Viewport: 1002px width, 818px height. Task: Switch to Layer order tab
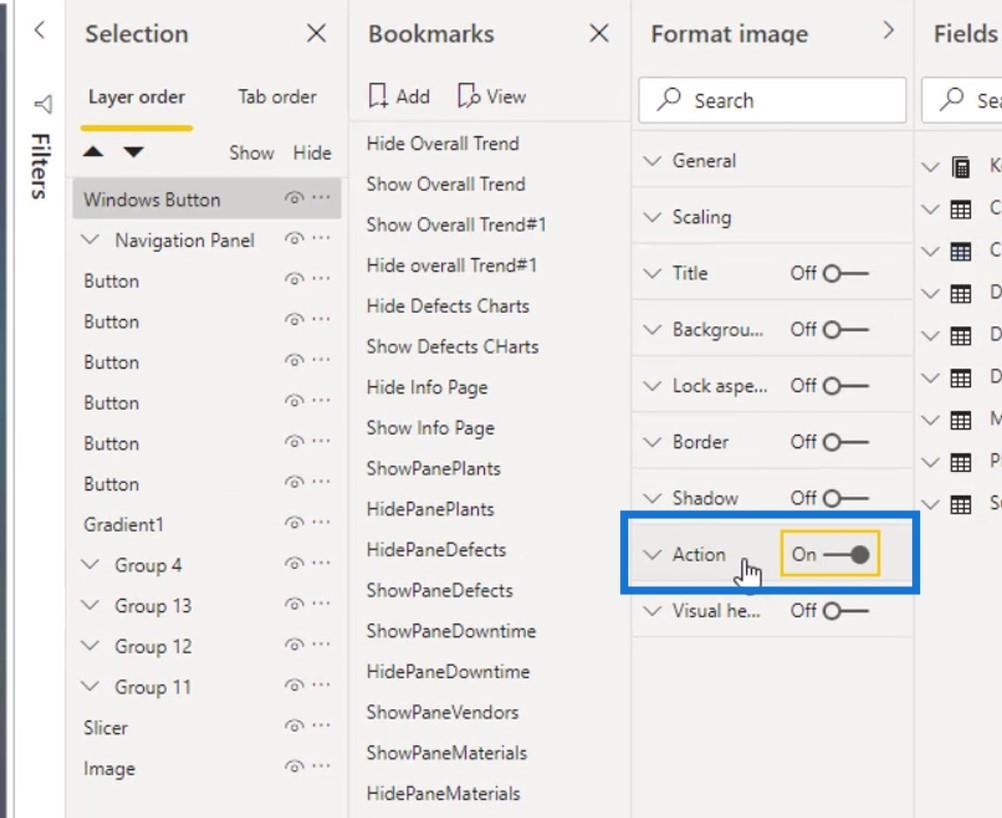click(x=137, y=96)
